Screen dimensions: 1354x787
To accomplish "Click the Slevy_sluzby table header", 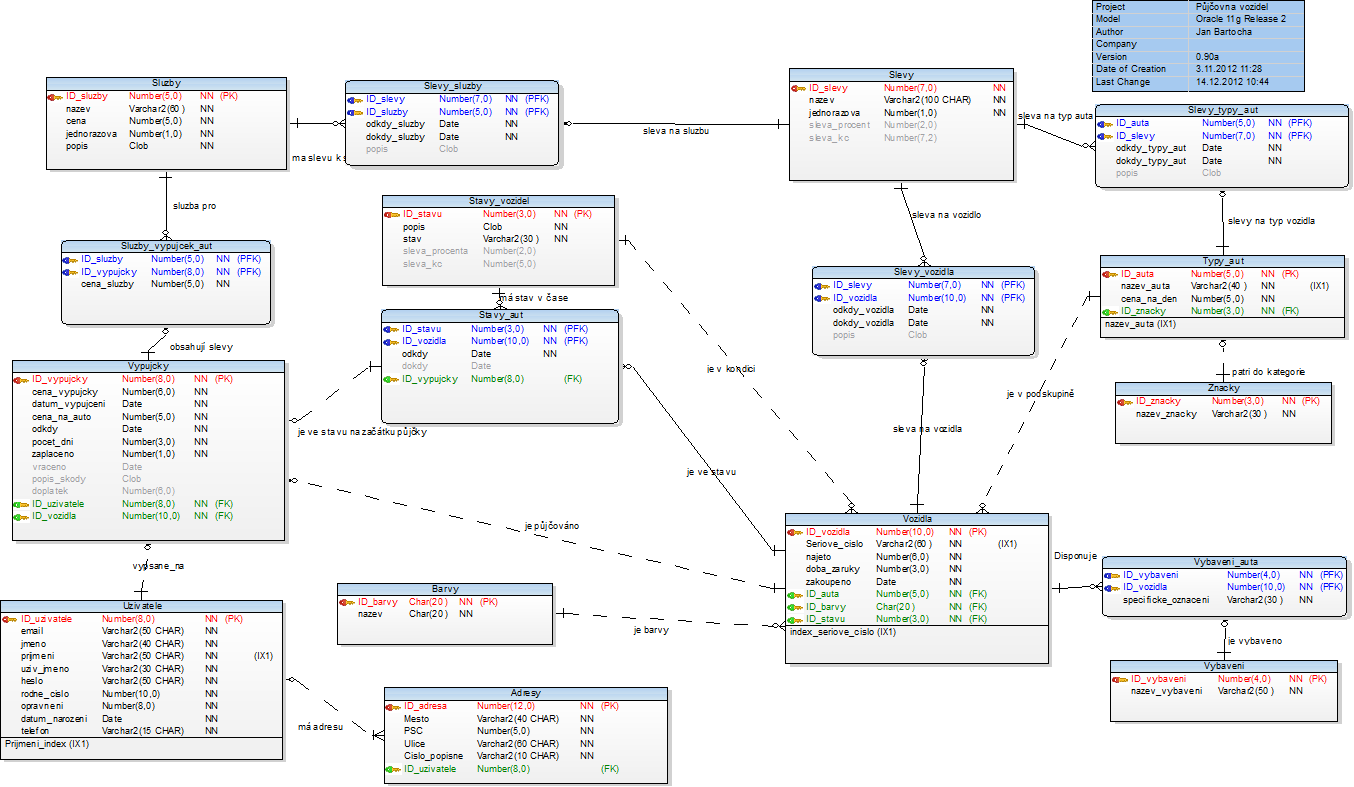I will coord(452,87).
